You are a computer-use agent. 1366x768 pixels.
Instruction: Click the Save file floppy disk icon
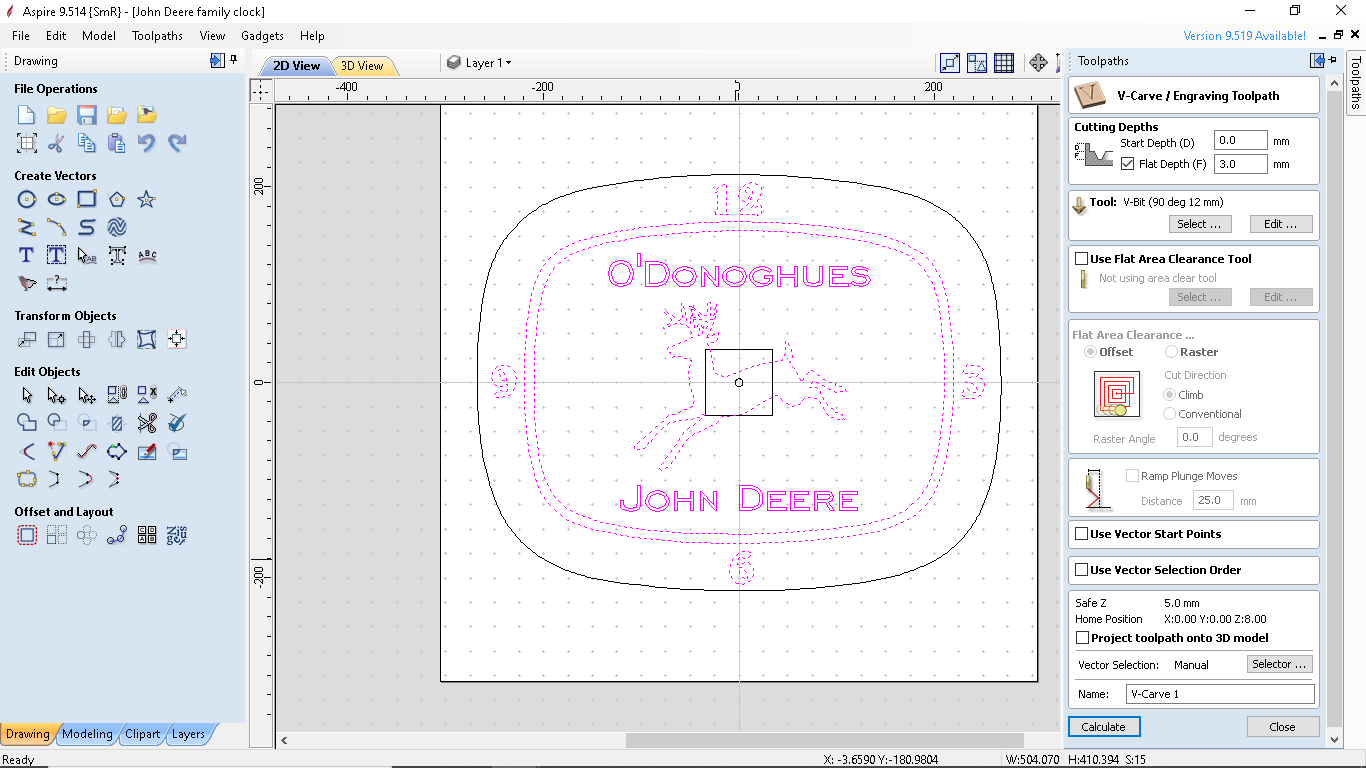click(x=87, y=115)
